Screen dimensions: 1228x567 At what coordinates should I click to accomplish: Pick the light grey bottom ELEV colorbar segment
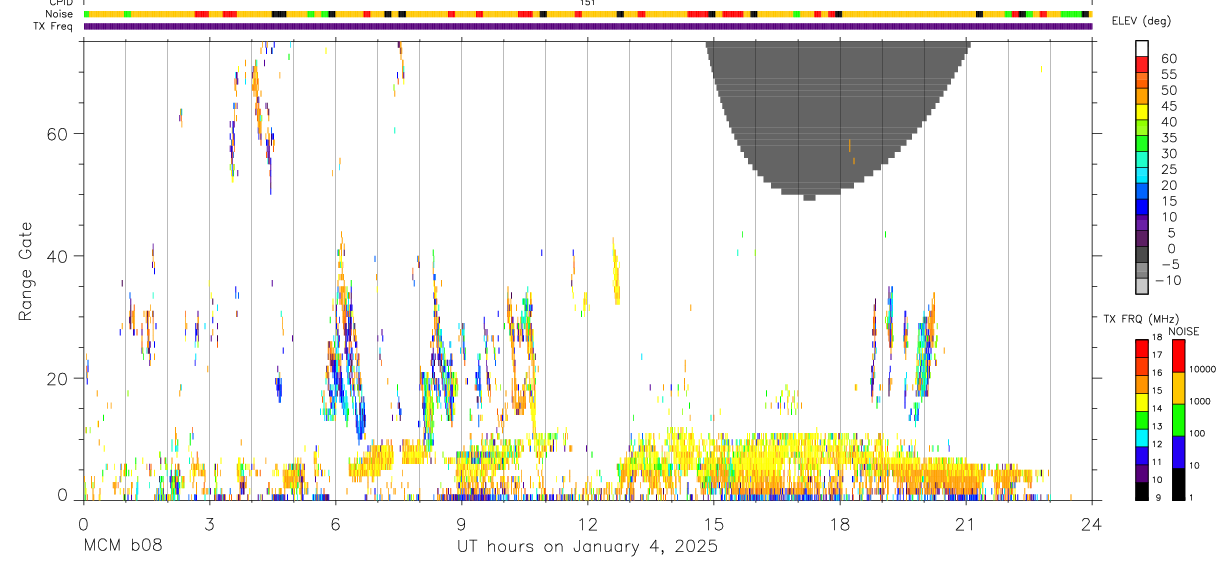pyautogui.click(x=1142, y=286)
